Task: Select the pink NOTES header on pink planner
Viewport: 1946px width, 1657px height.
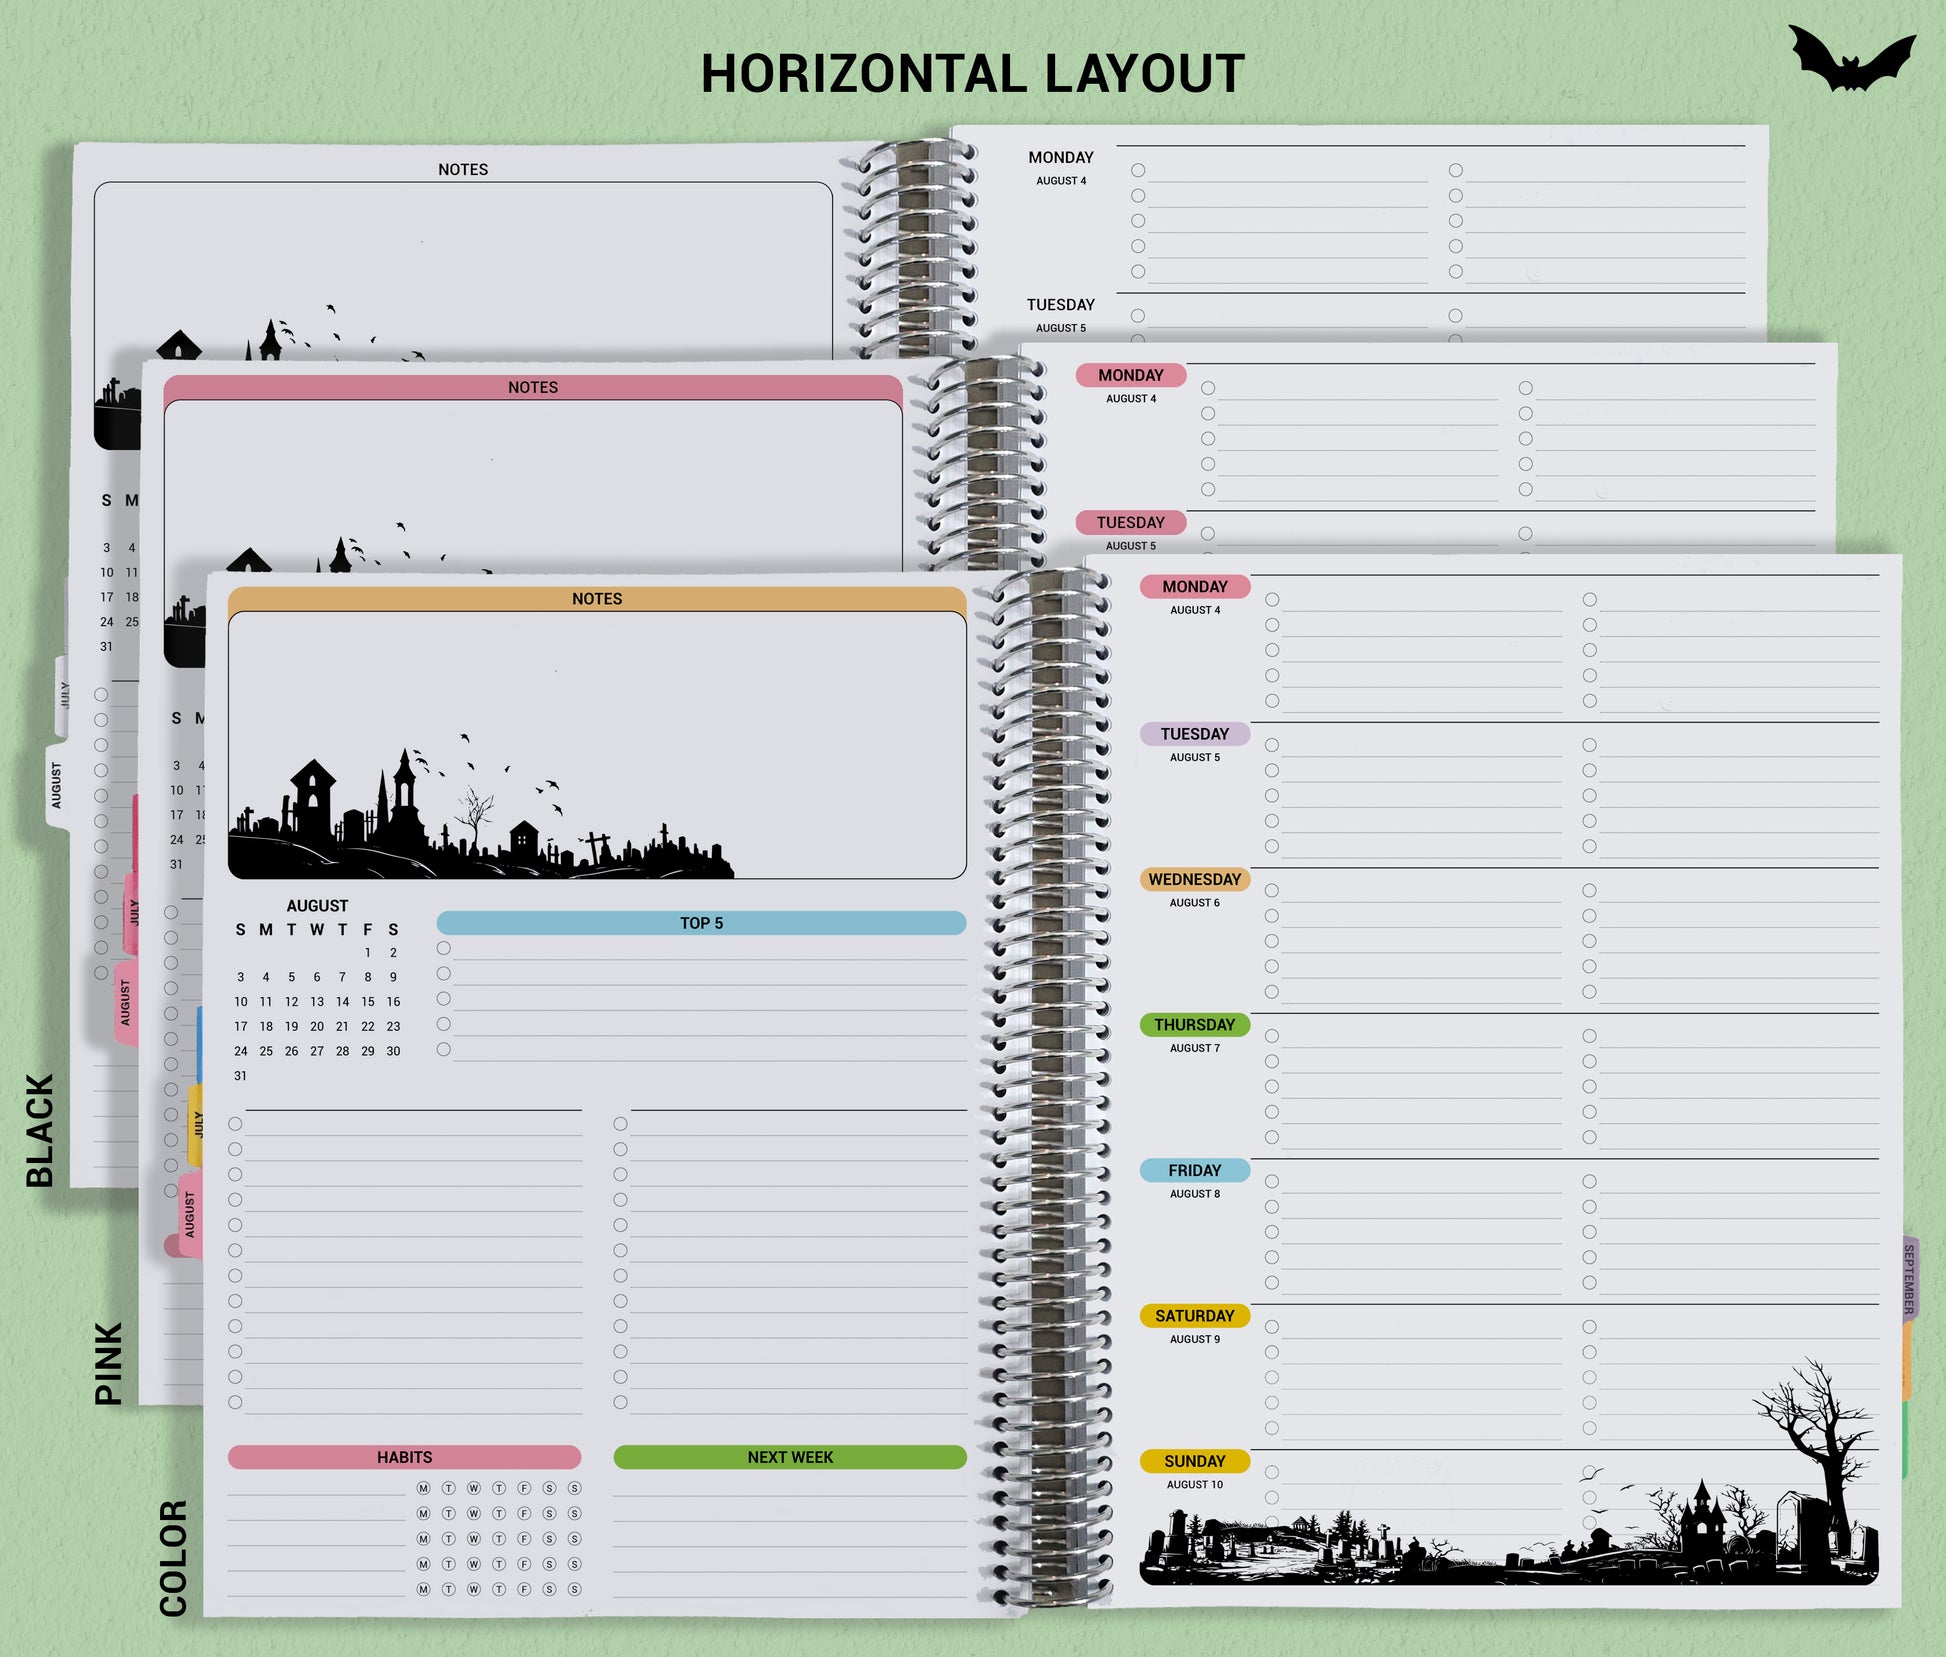Action: click(533, 387)
